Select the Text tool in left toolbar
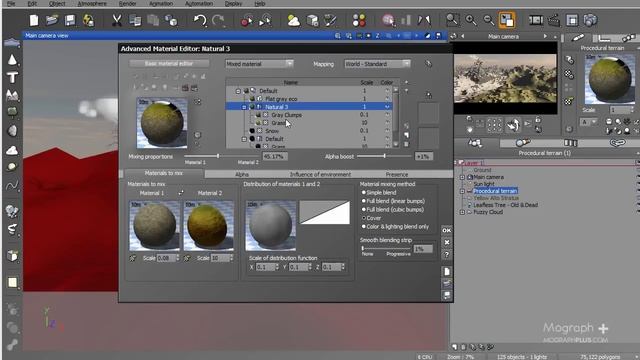Image resolution: width=640 pixels, height=360 pixels. [12, 77]
